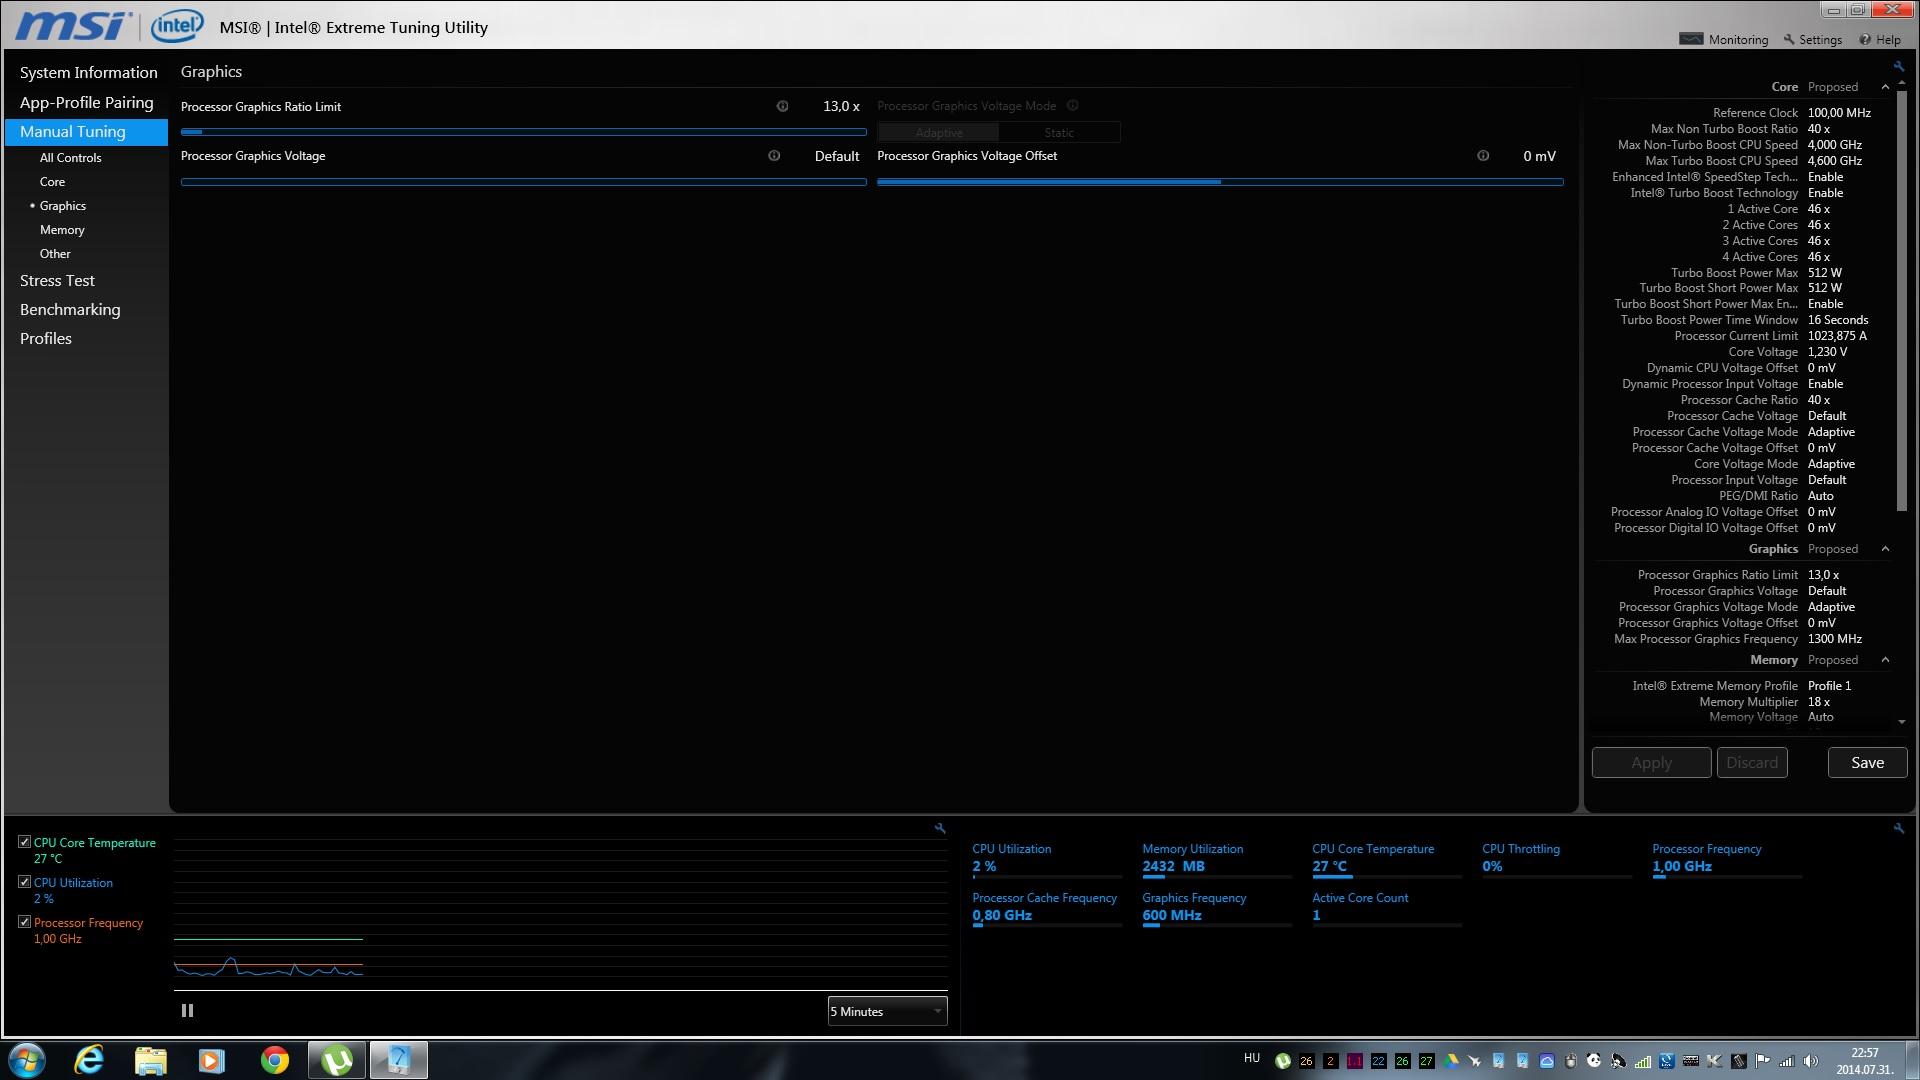Click the proposed settings panel scrollbar
This screenshot has width=1920, height=1080.
(x=1901, y=300)
